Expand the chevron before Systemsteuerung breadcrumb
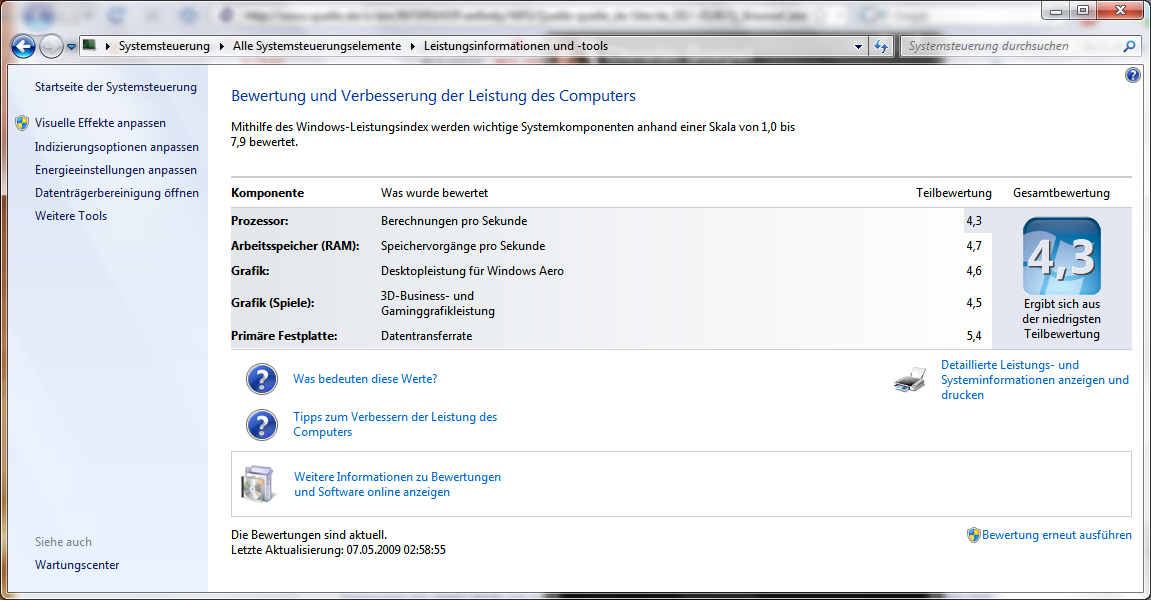 tap(108, 46)
